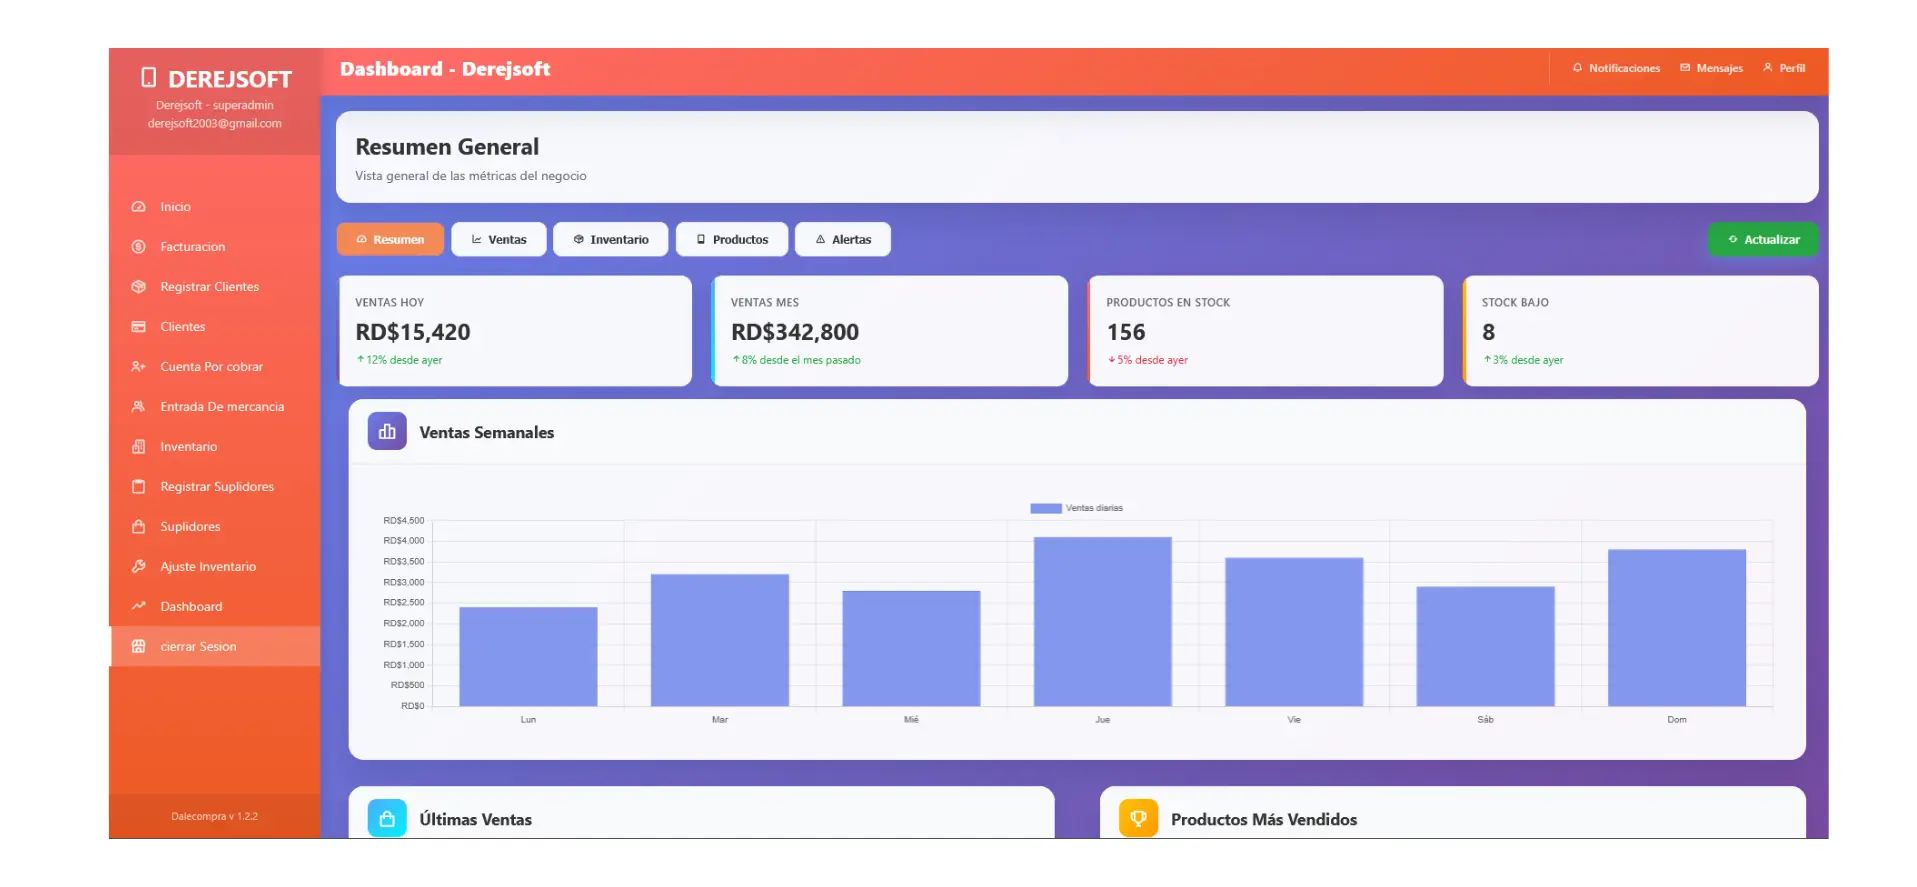This screenshot has width=1917, height=887.
Task: Click the Últimas Ventas shopping bag icon
Action: pyautogui.click(x=387, y=818)
